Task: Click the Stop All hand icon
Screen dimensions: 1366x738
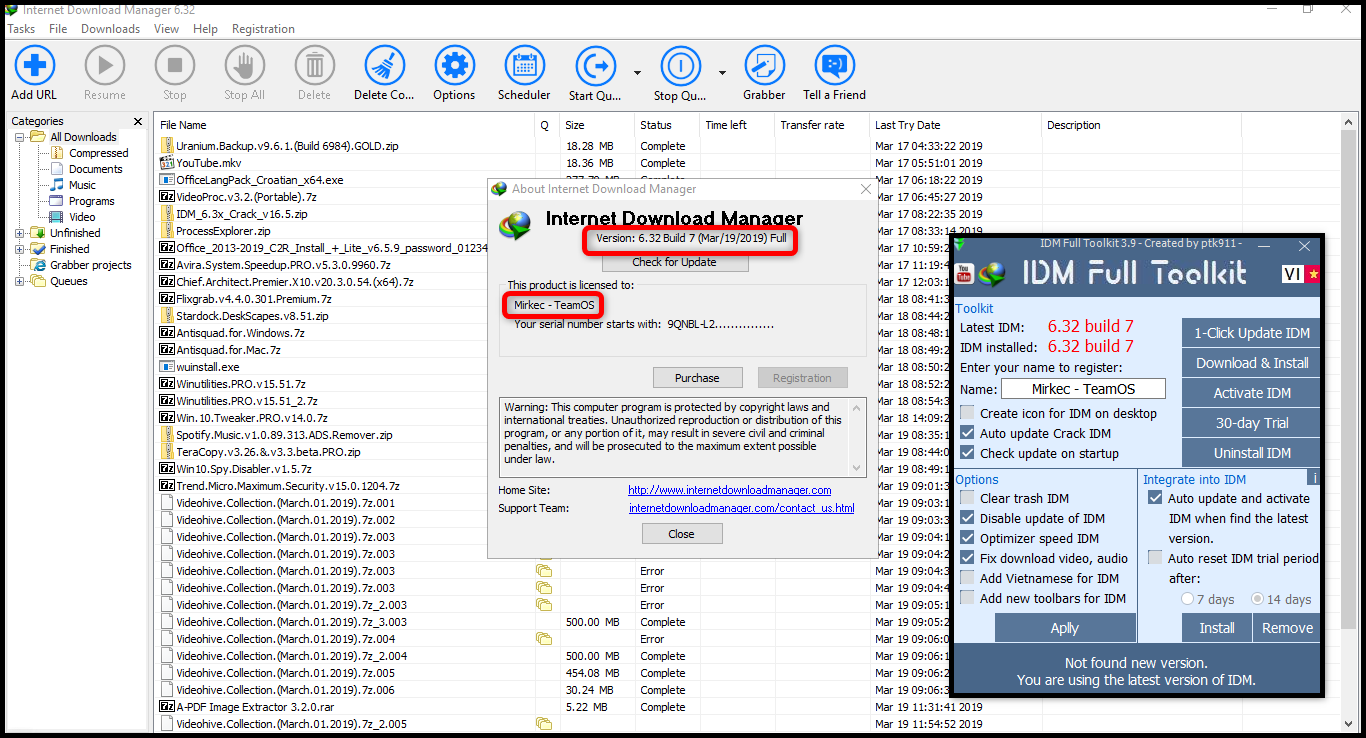Action: [244, 66]
